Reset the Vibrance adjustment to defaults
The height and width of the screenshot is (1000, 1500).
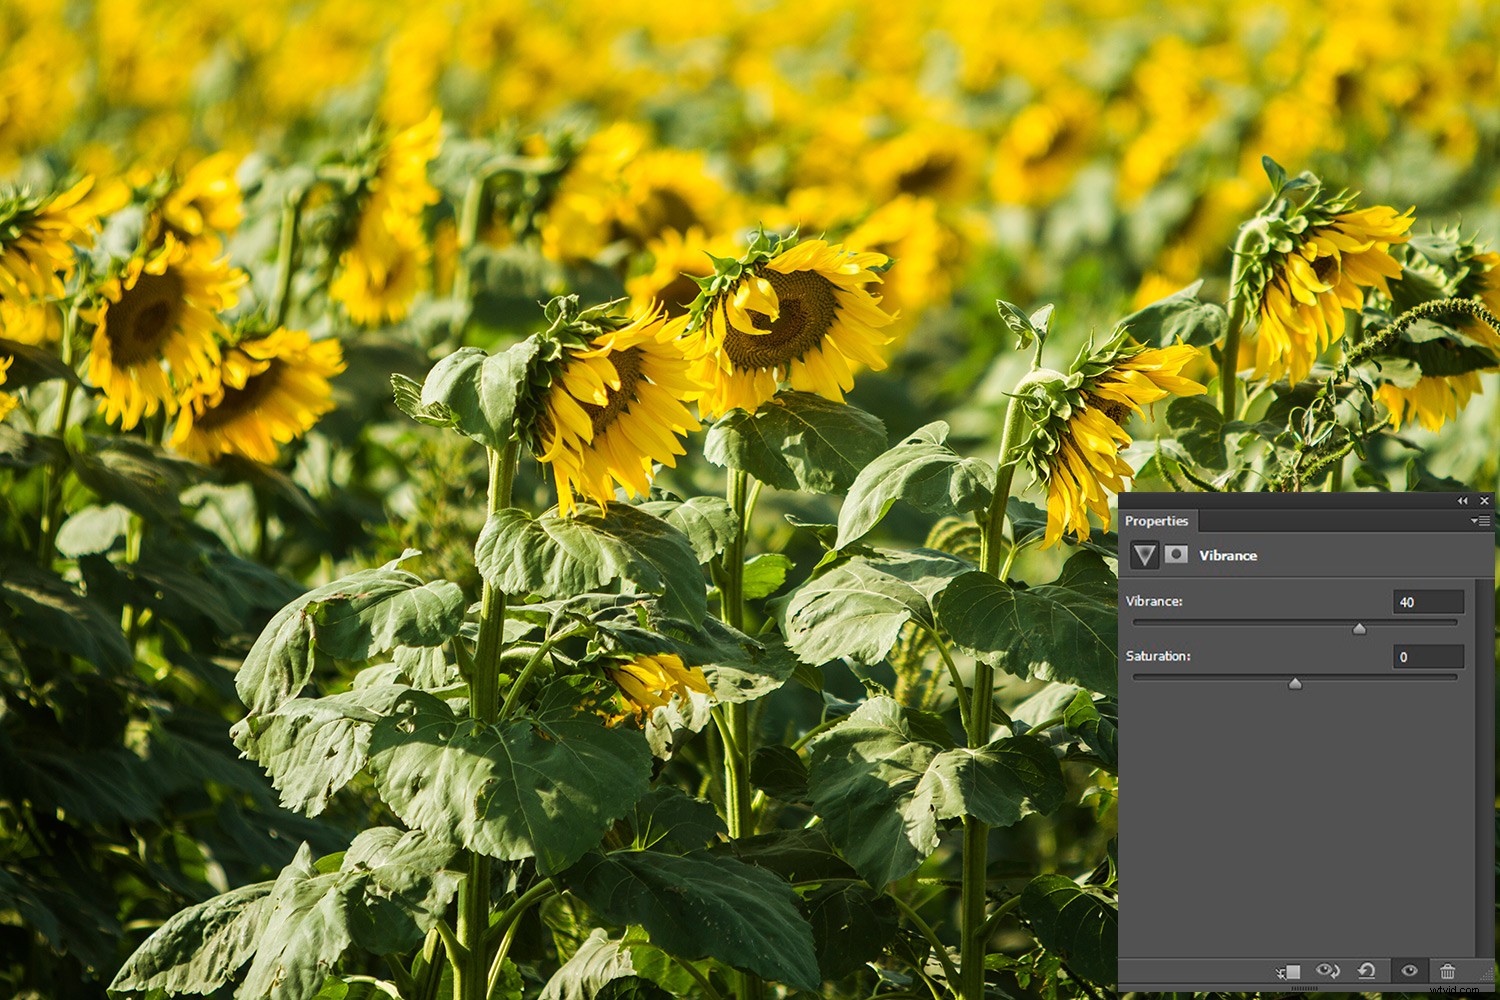1364,970
